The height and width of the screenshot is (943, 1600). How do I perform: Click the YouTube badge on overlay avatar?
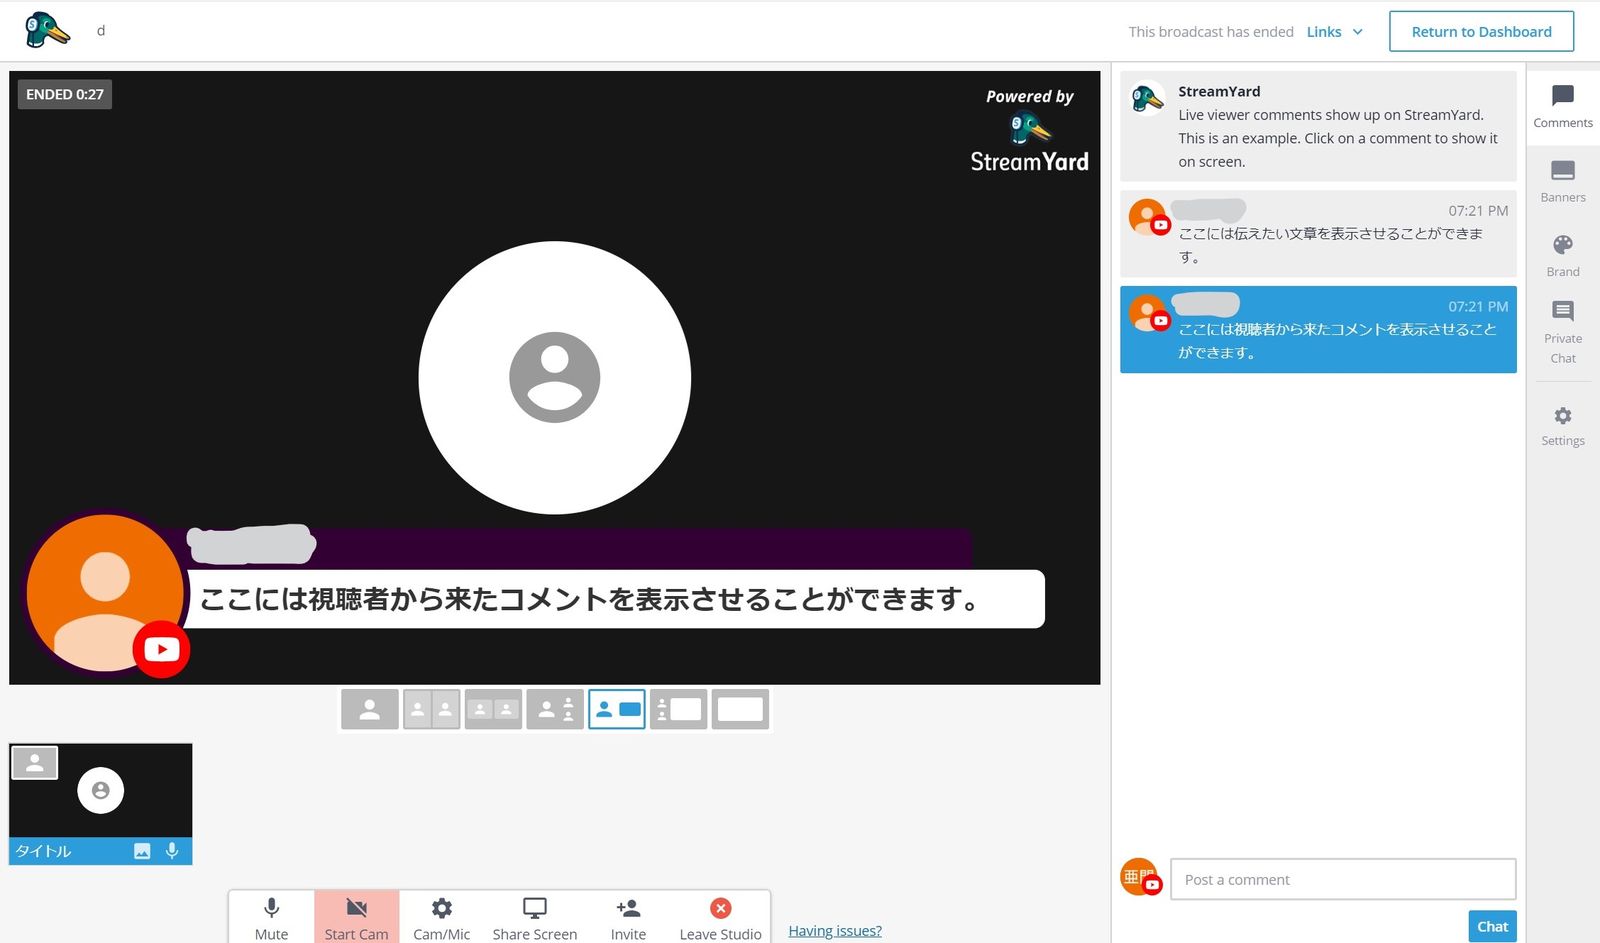coord(161,650)
